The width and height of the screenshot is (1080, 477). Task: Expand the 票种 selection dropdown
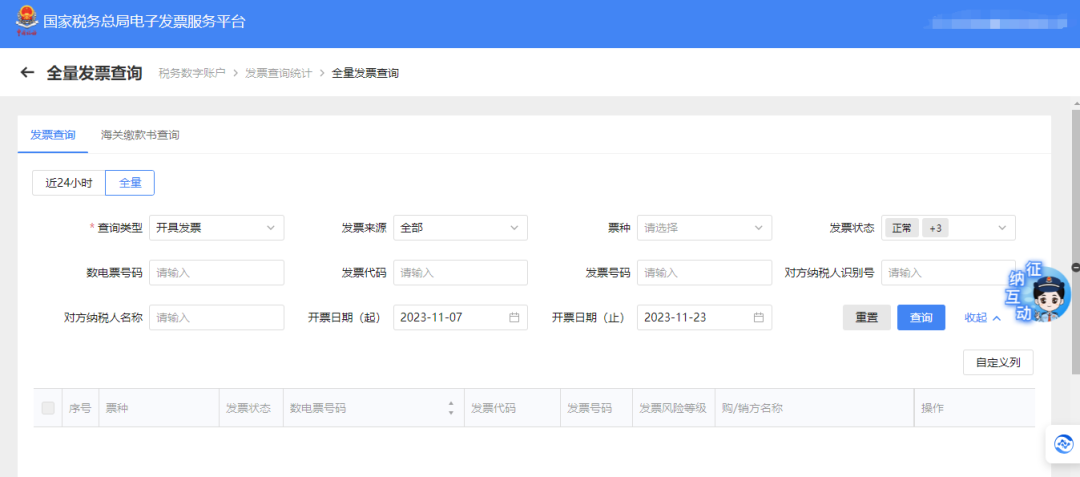click(x=704, y=228)
